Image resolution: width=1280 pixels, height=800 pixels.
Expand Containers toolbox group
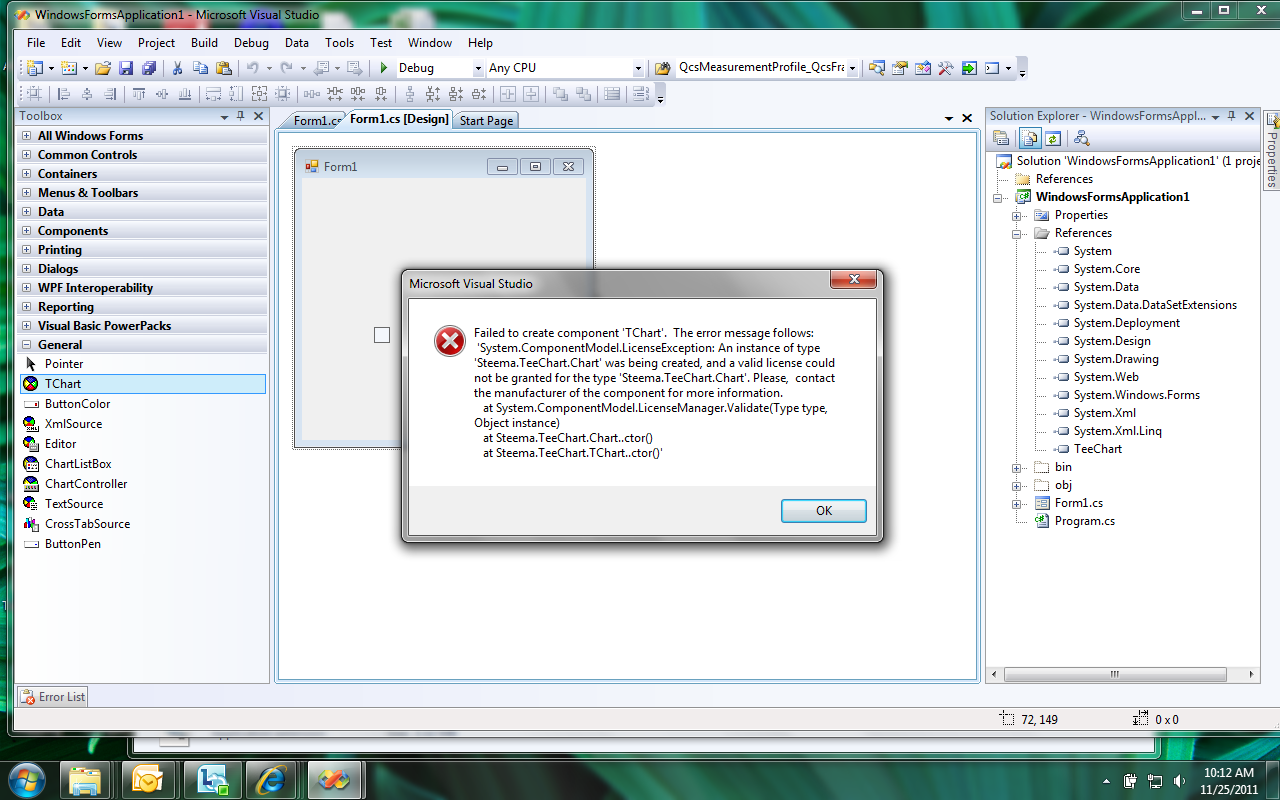[x=25, y=174]
